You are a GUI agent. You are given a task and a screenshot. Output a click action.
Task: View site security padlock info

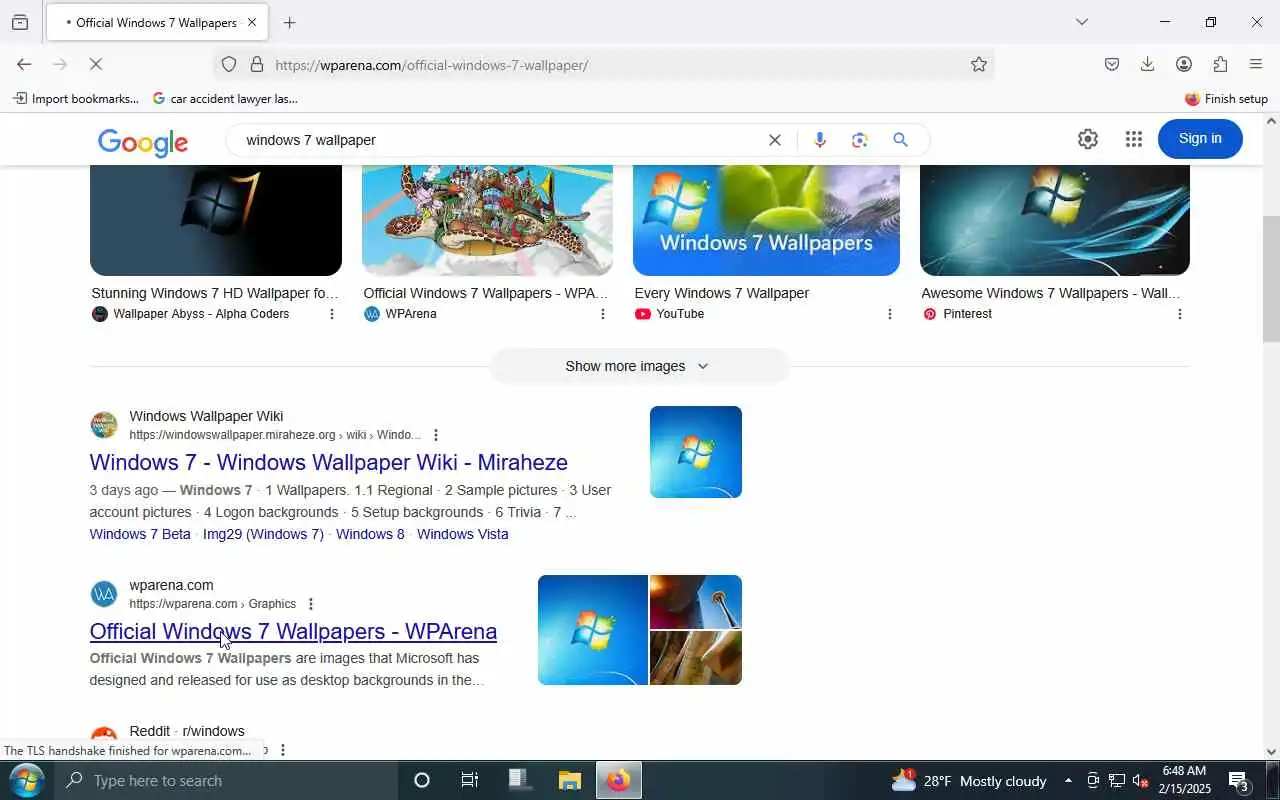tap(257, 65)
